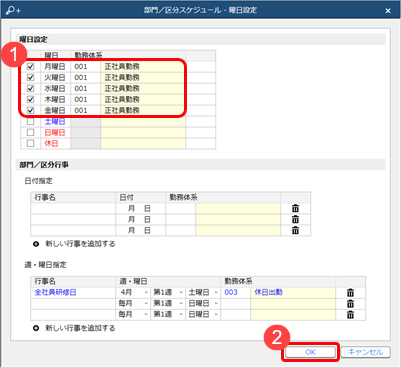Image resolution: width=401 pixels, height=368 pixels.
Task: Close the 曜日設定 dialog window
Action: [x=388, y=11]
